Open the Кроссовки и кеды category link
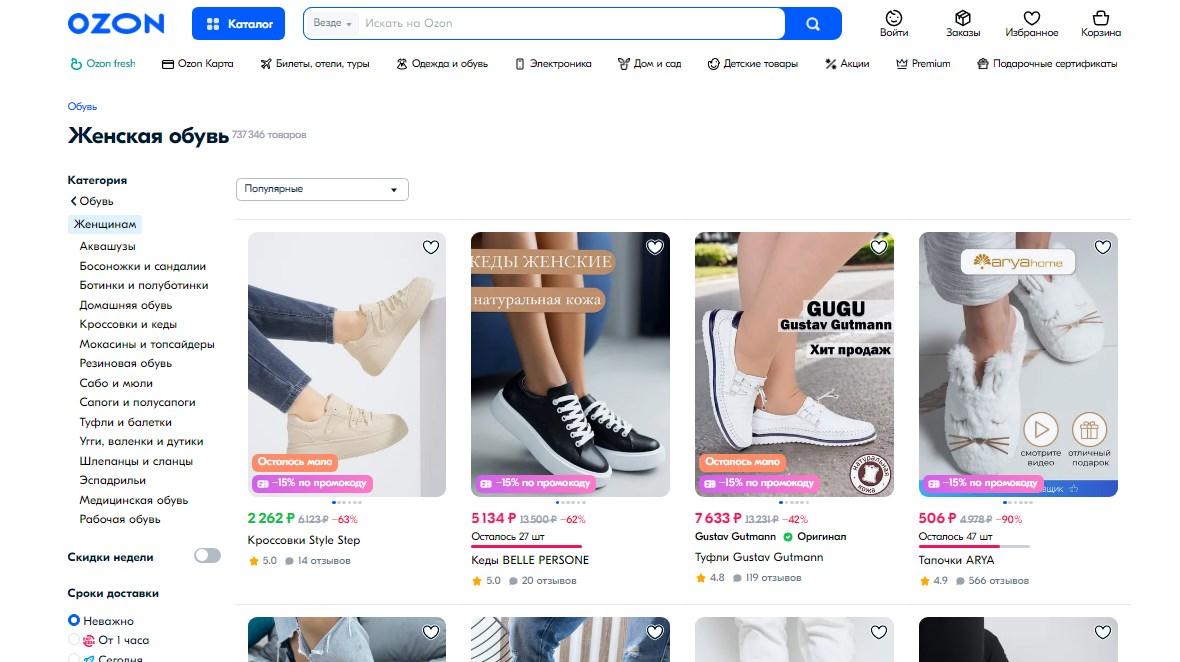This screenshot has height=662, width=1180. click(x=128, y=324)
